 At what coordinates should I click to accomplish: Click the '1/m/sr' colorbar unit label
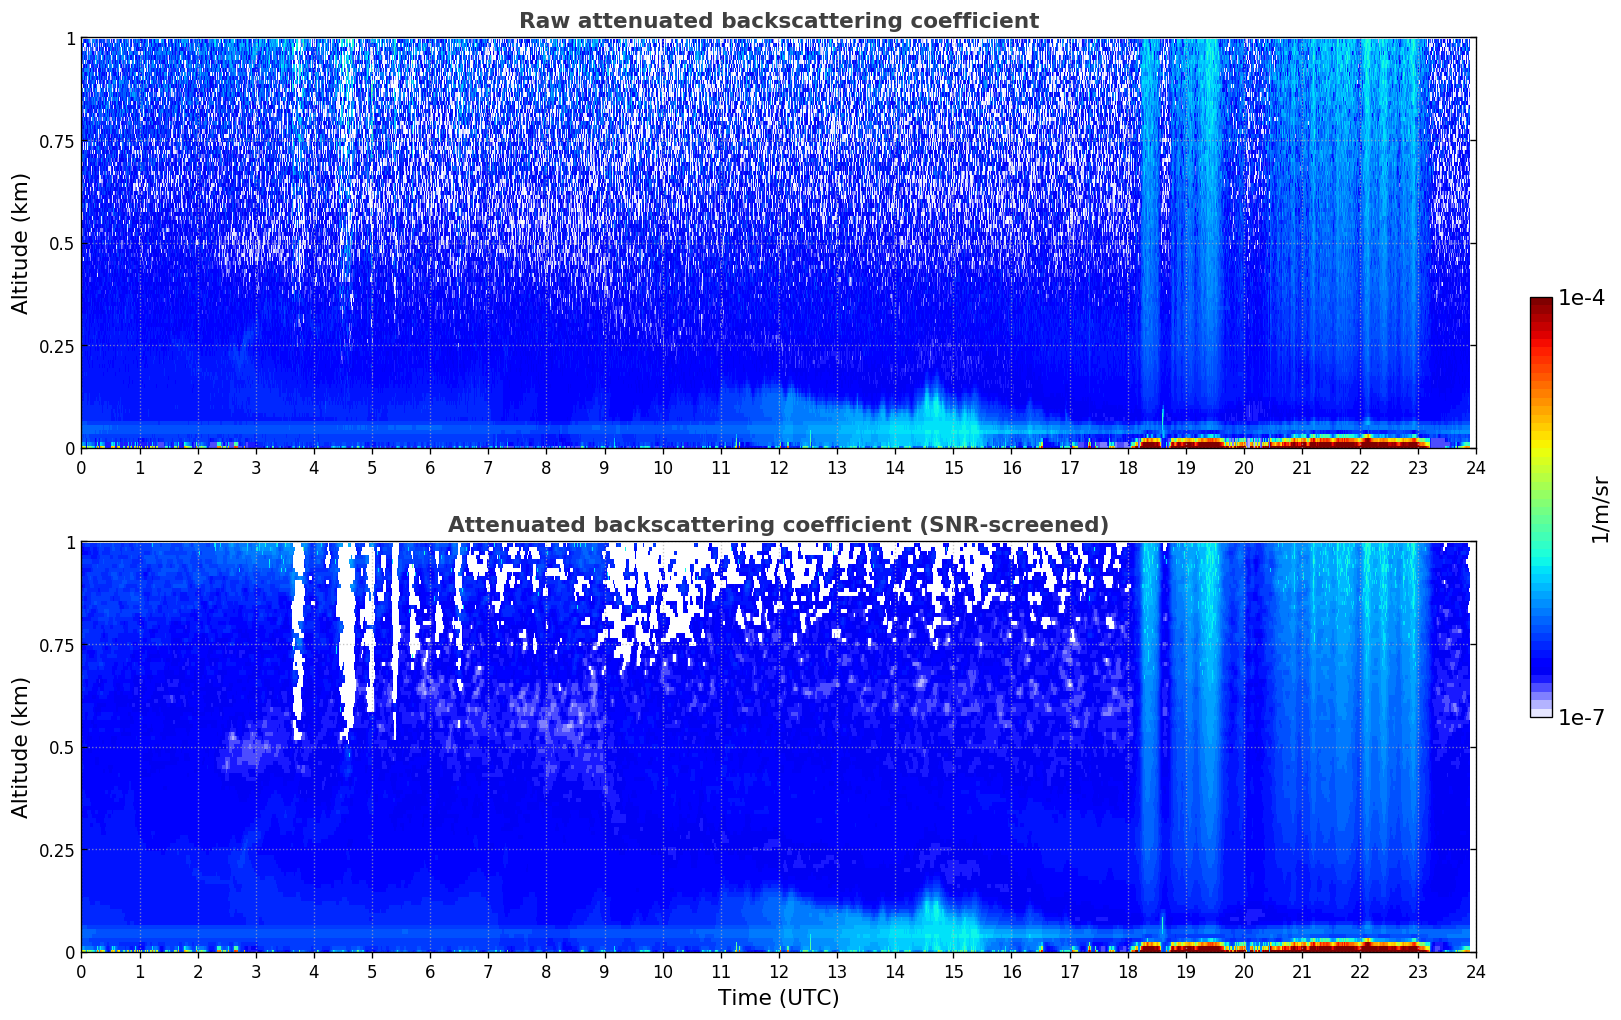[1600, 509]
